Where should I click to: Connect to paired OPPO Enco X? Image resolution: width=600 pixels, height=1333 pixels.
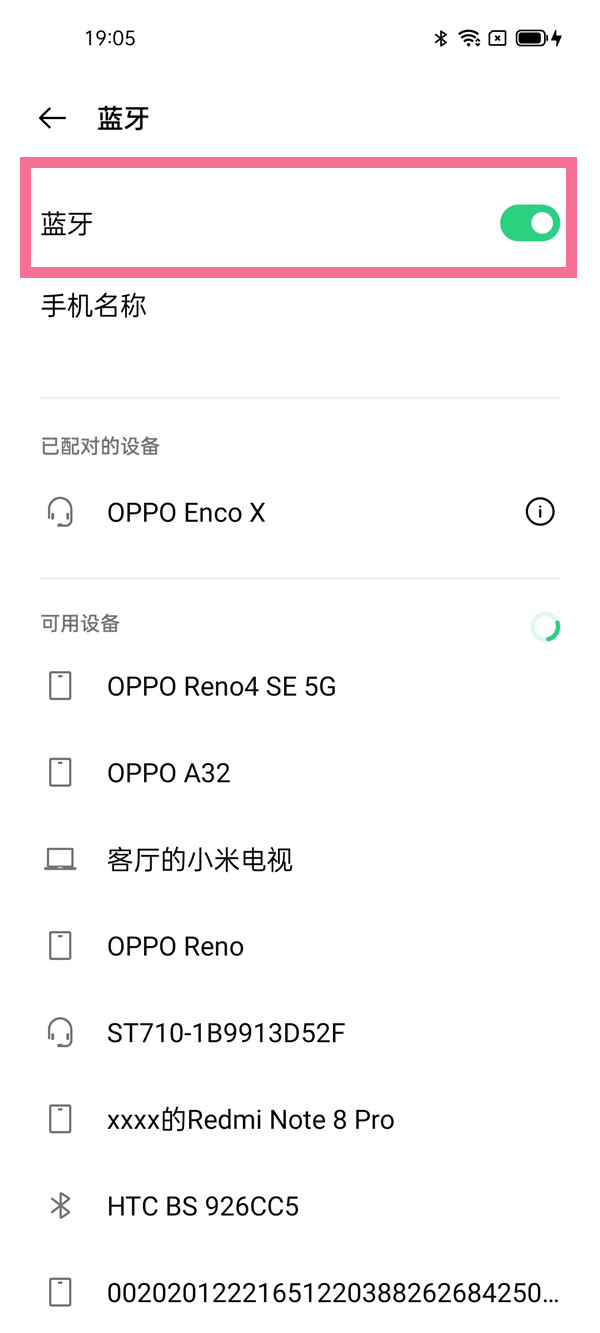pyautogui.click(x=186, y=513)
